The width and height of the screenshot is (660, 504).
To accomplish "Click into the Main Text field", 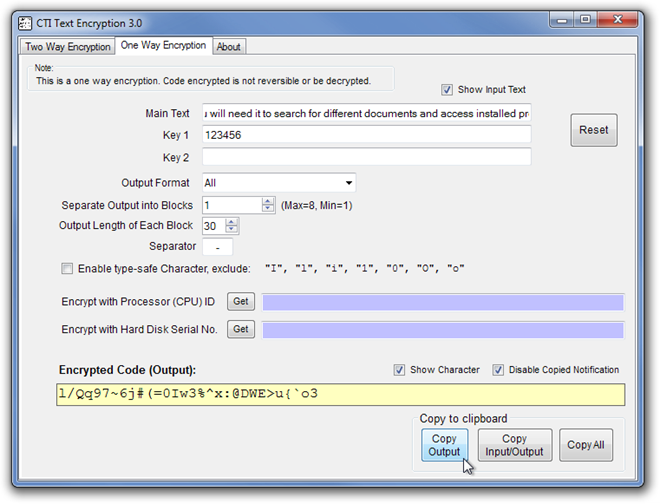I will pyautogui.click(x=367, y=113).
